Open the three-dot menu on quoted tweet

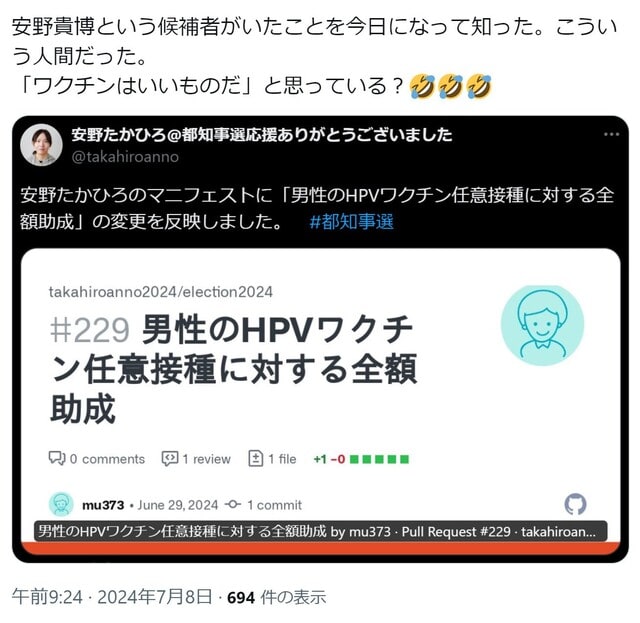[611, 134]
